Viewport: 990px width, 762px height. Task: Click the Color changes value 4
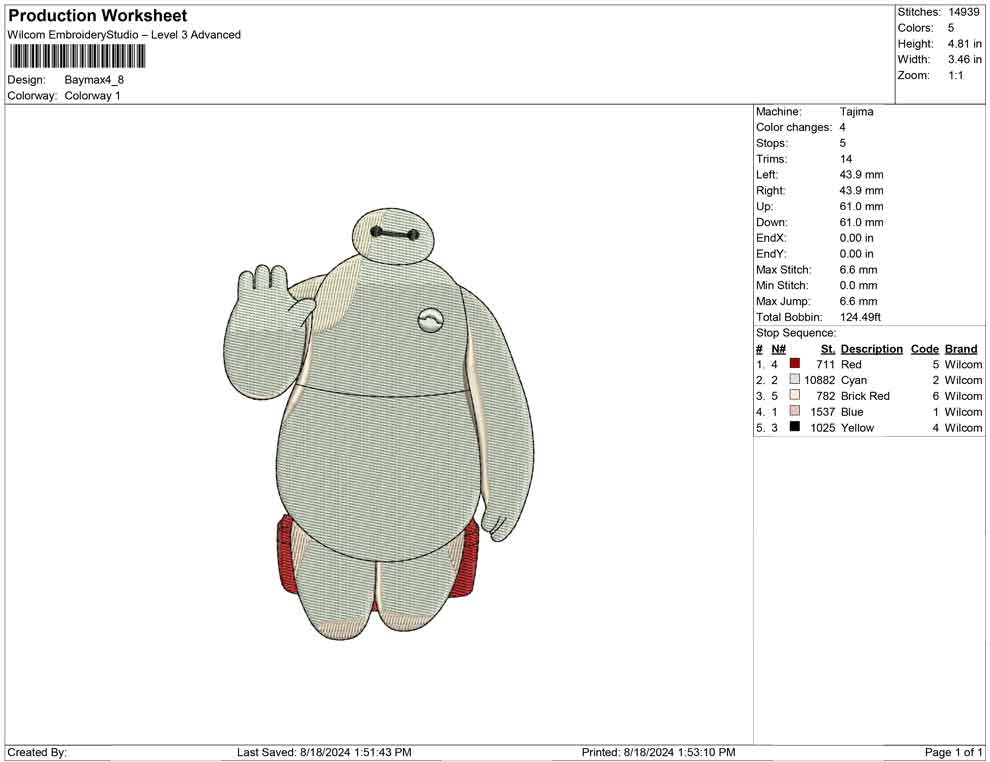(x=842, y=127)
